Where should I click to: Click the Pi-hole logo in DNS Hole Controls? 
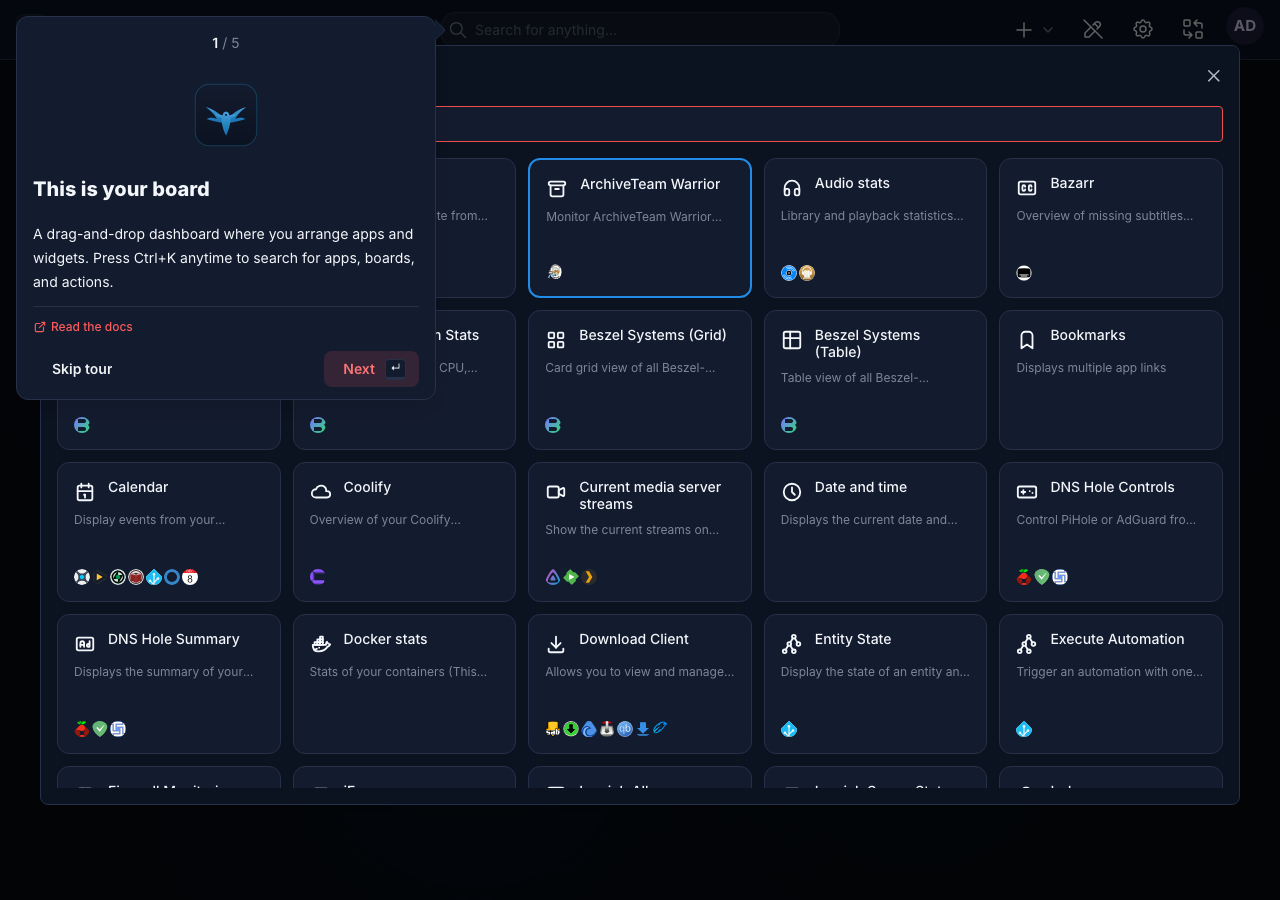coord(1024,577)
